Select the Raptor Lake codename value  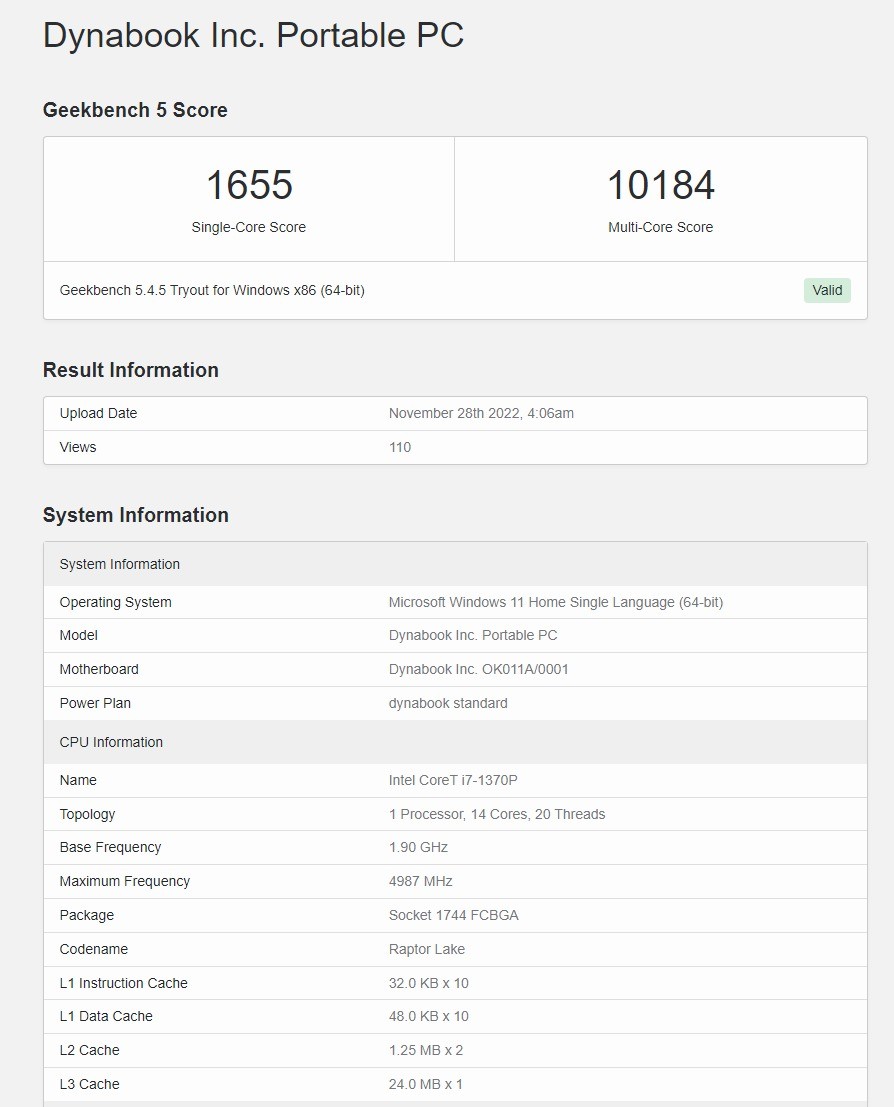[x=427, y=949]
